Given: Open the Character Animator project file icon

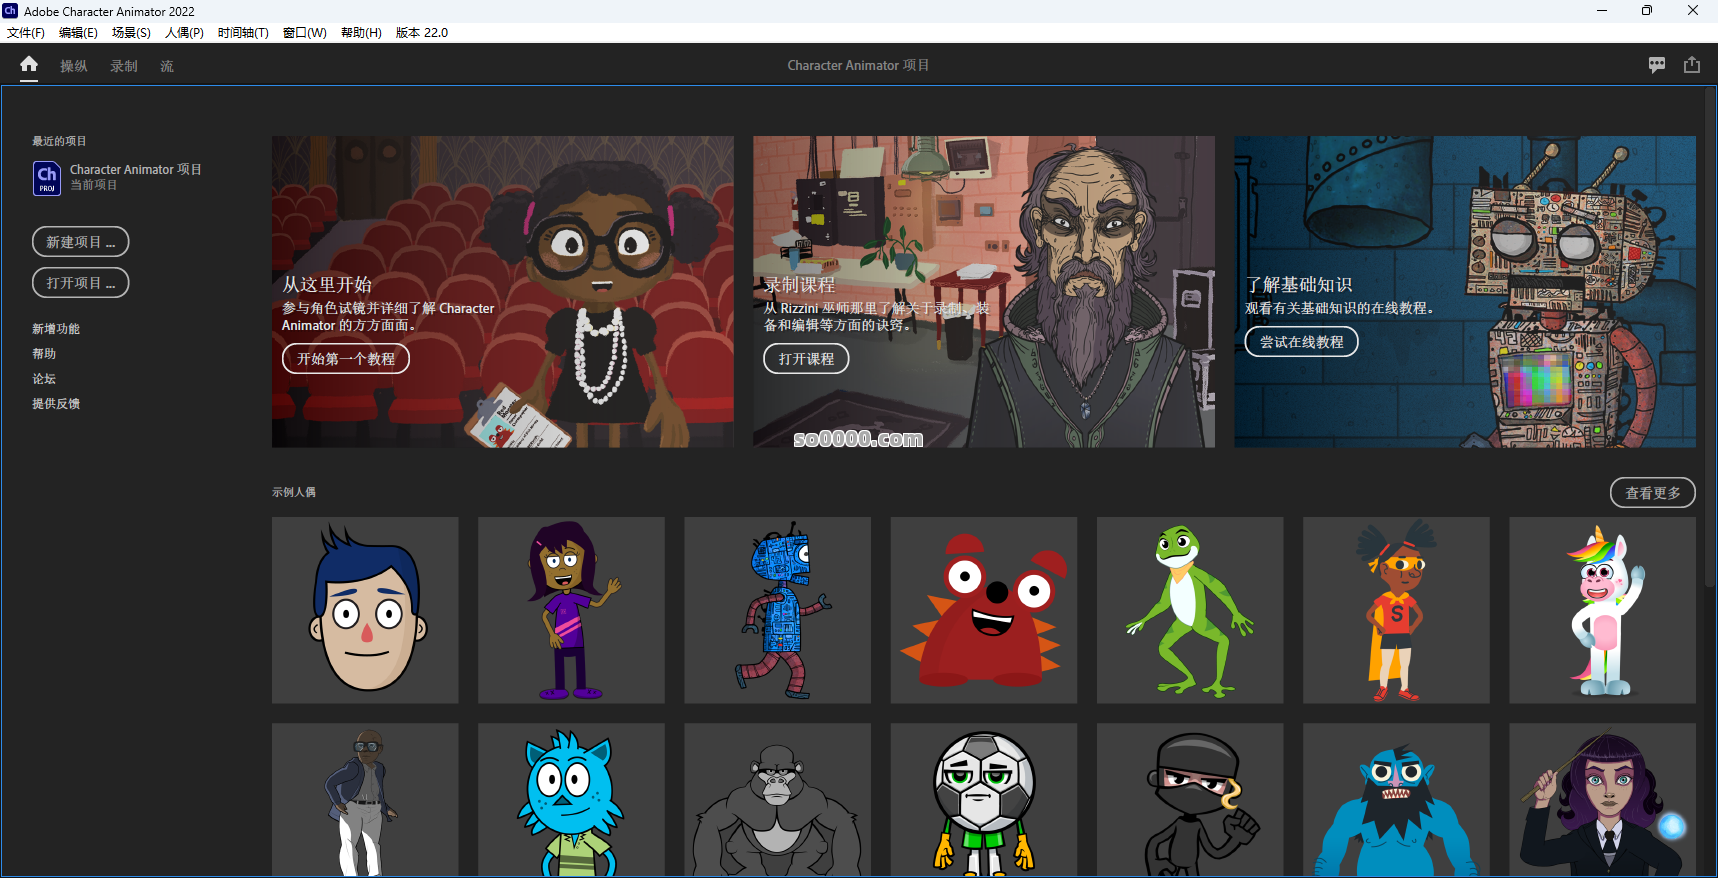Looking at the screenshot, I should click(47, 178).
